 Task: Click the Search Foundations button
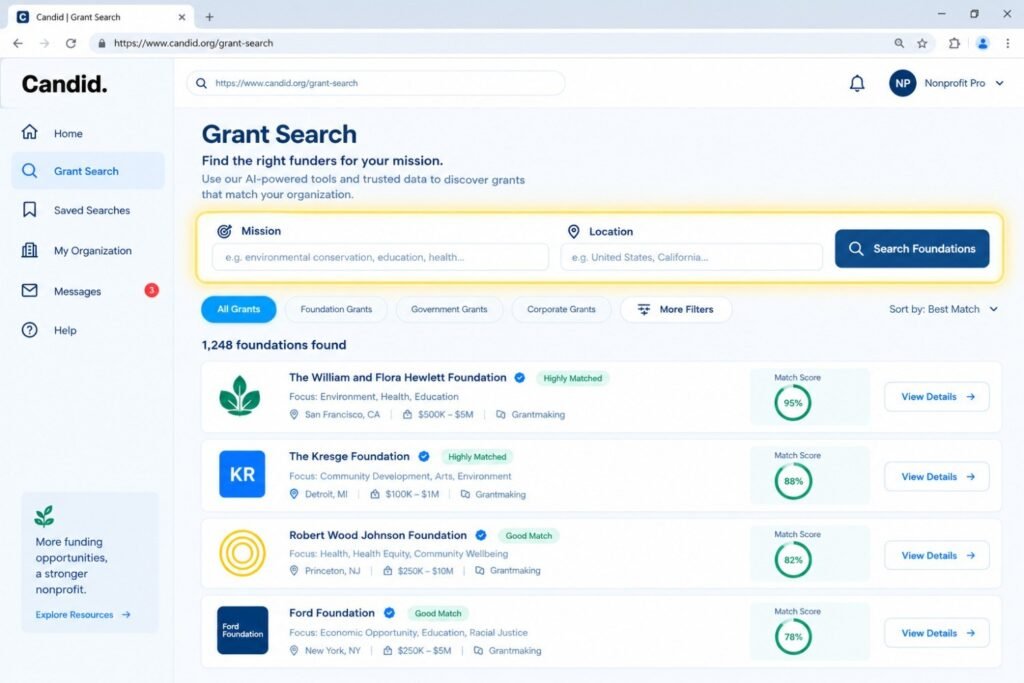(912, 249)
